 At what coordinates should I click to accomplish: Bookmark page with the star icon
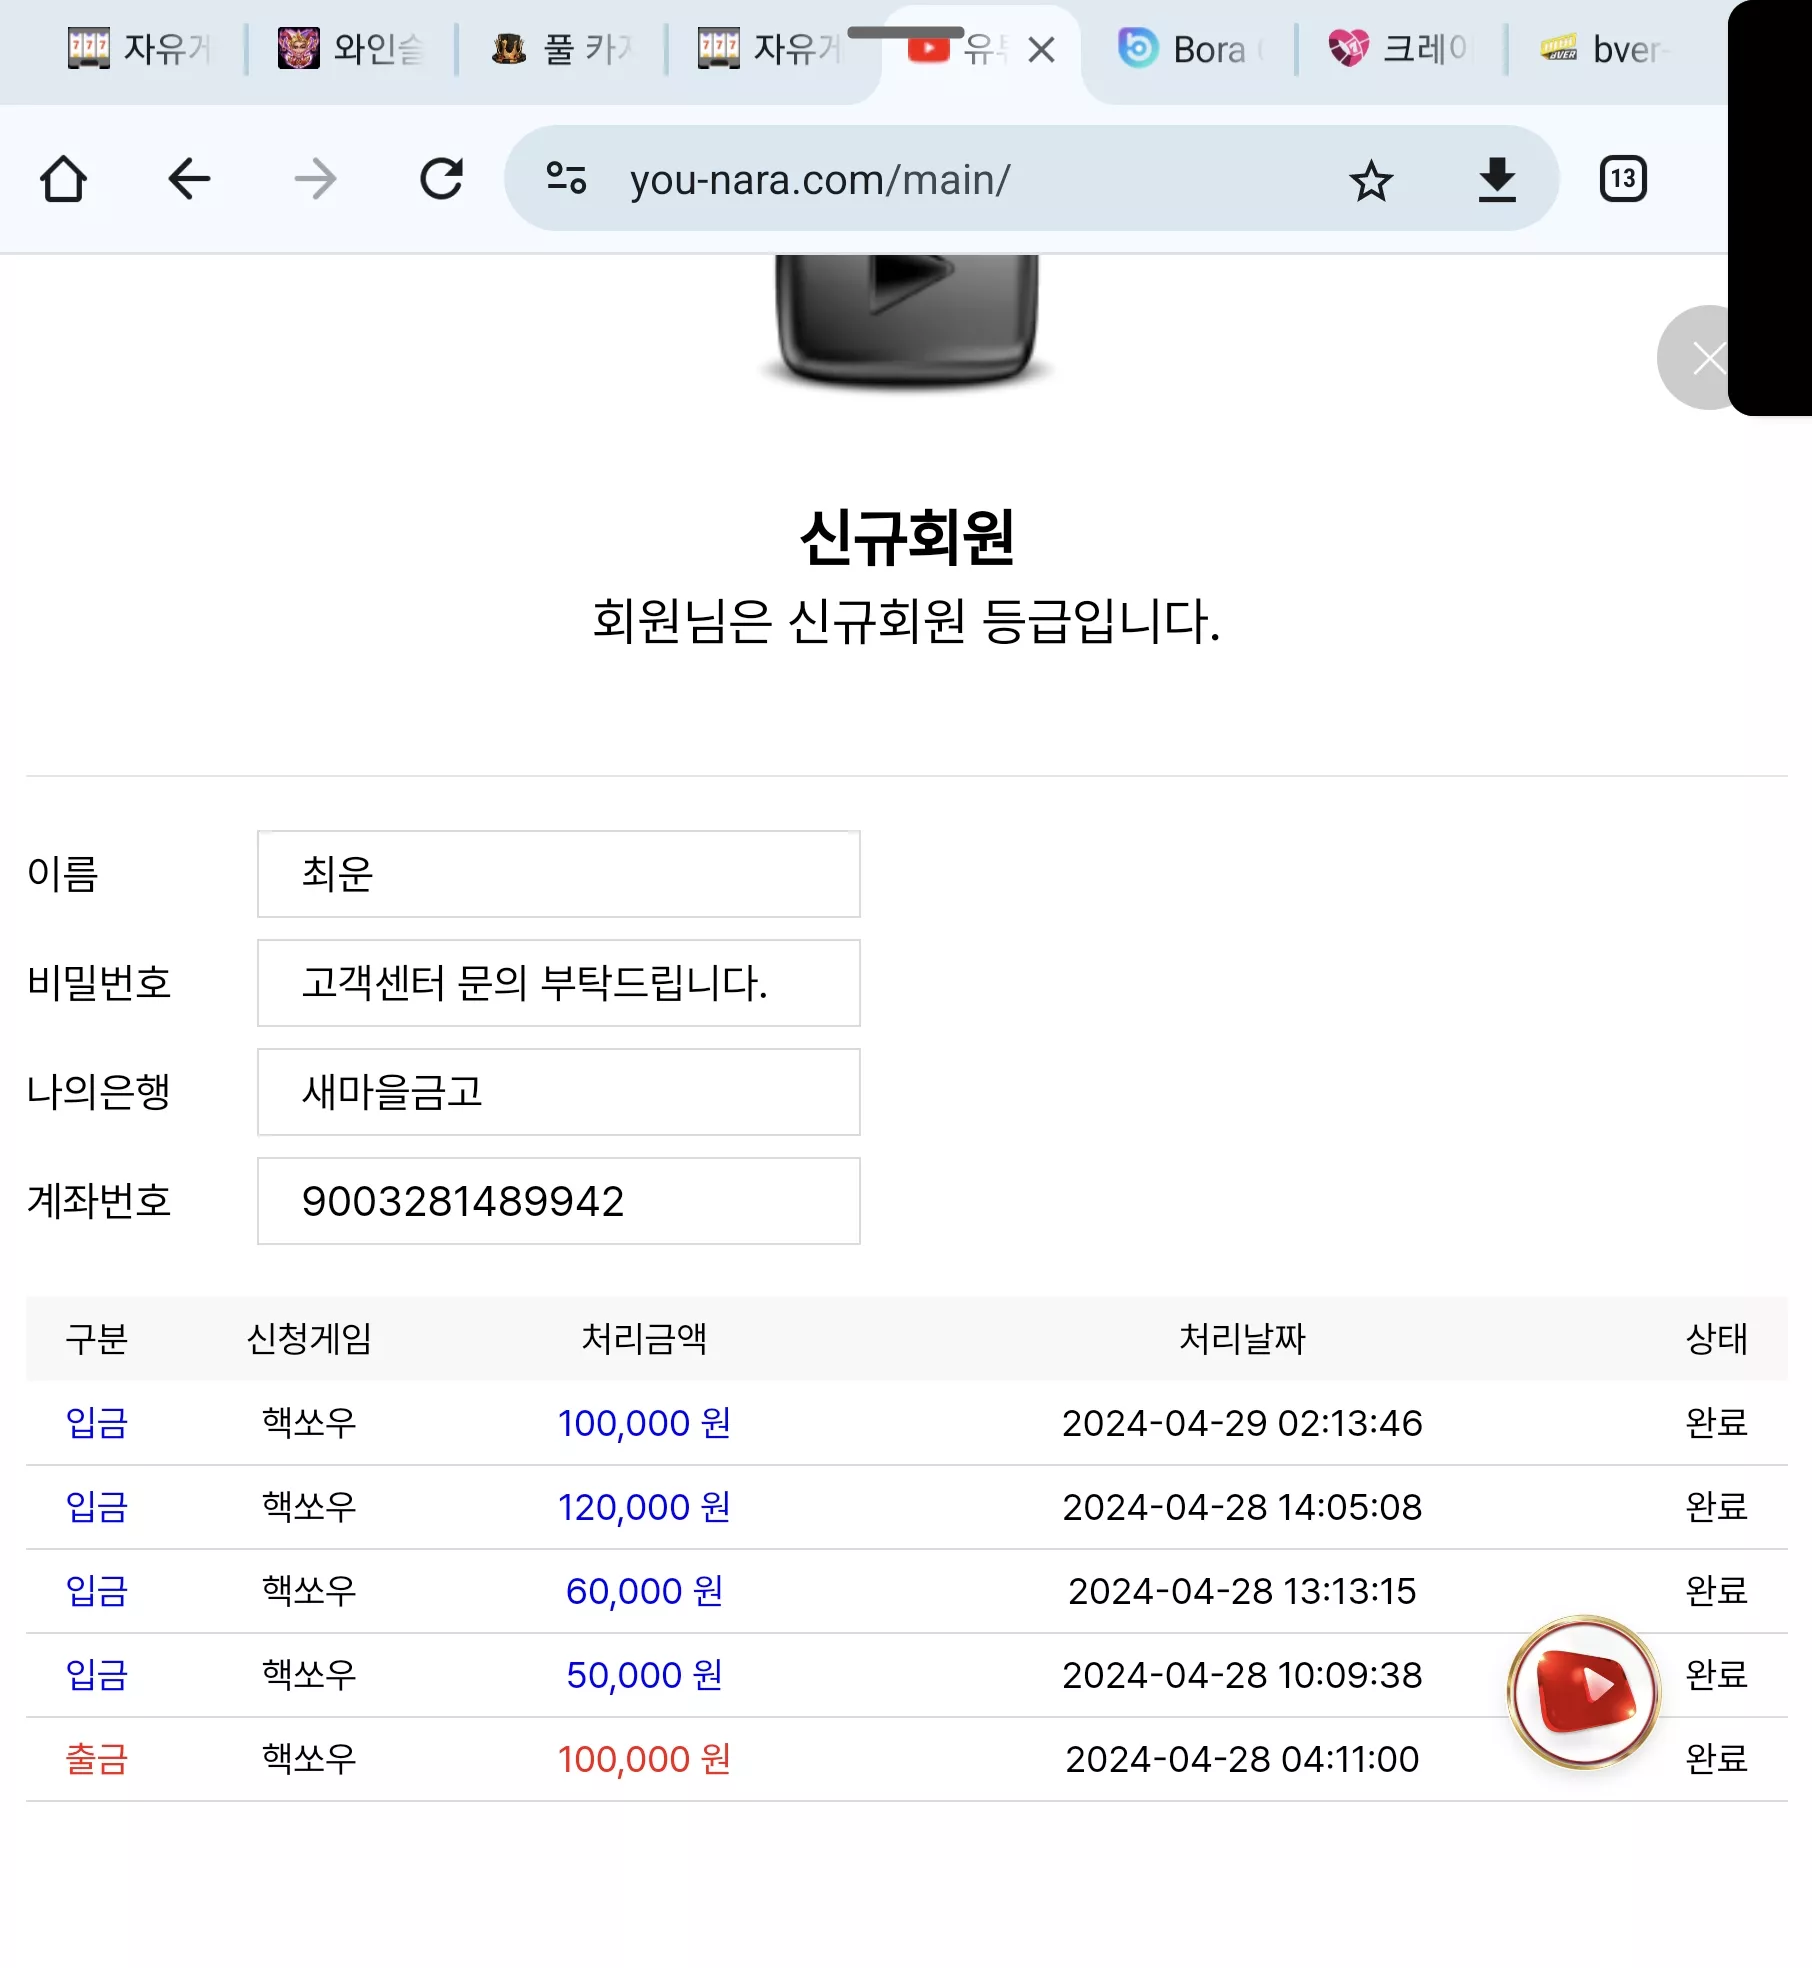tap(1371, 181)
